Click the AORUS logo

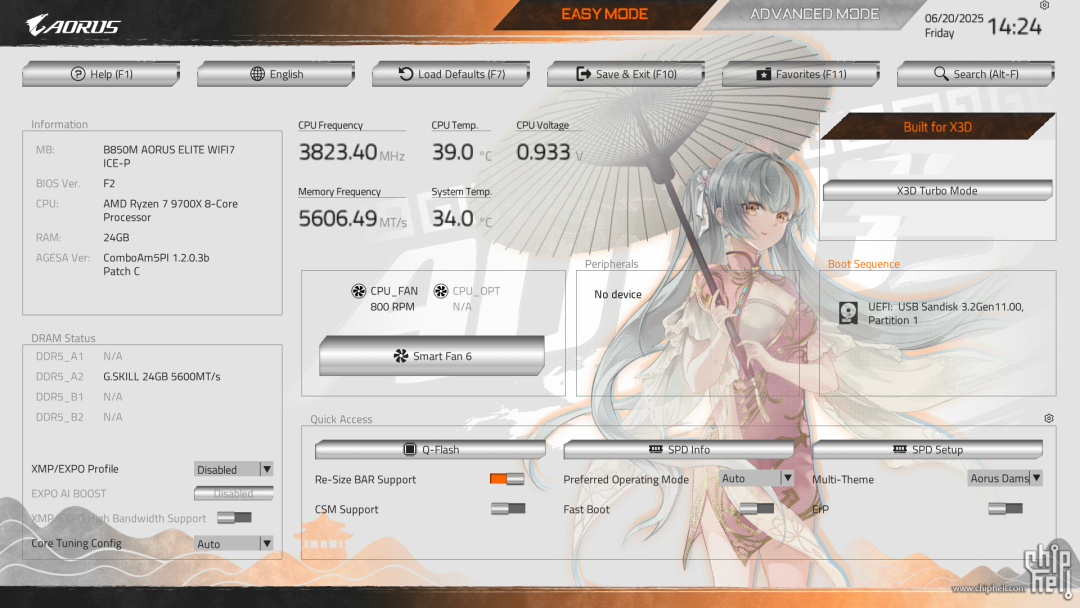[x=73, y=25]
